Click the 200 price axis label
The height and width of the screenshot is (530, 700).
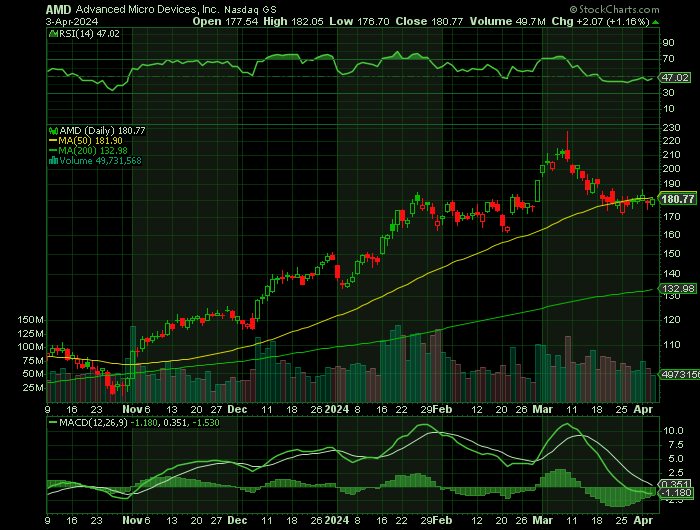click(671, 169)
